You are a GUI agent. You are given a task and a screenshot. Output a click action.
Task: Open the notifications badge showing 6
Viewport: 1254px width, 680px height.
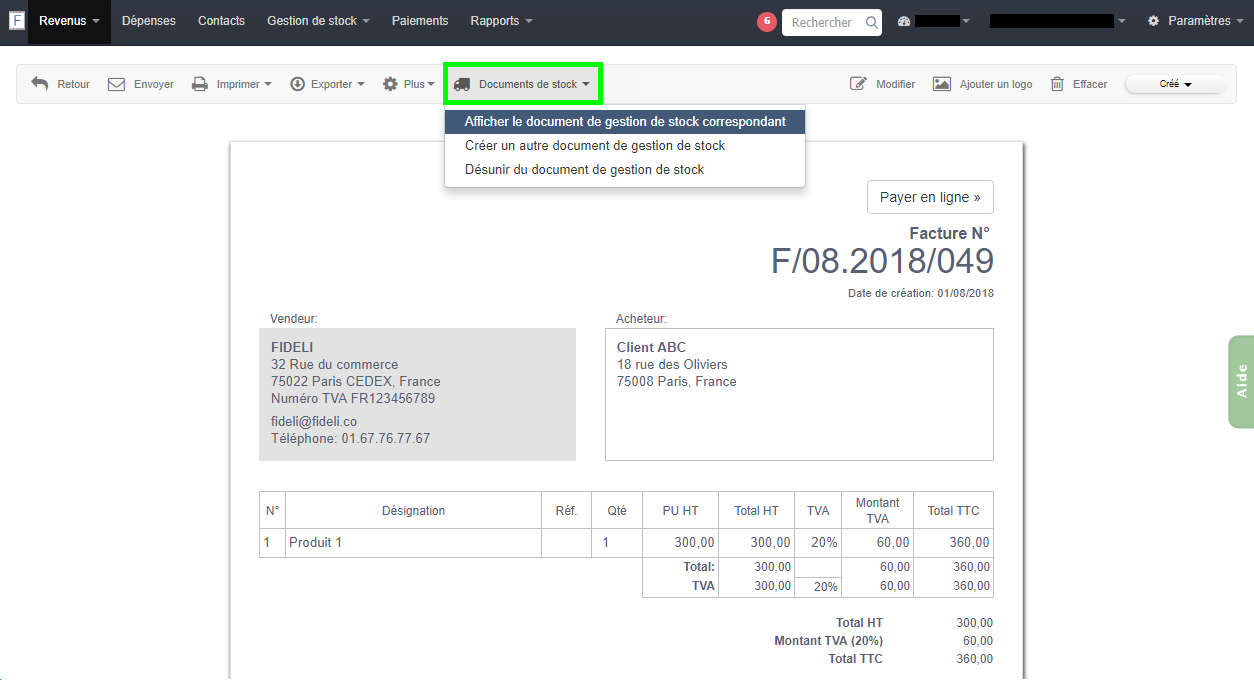[766, 20]
